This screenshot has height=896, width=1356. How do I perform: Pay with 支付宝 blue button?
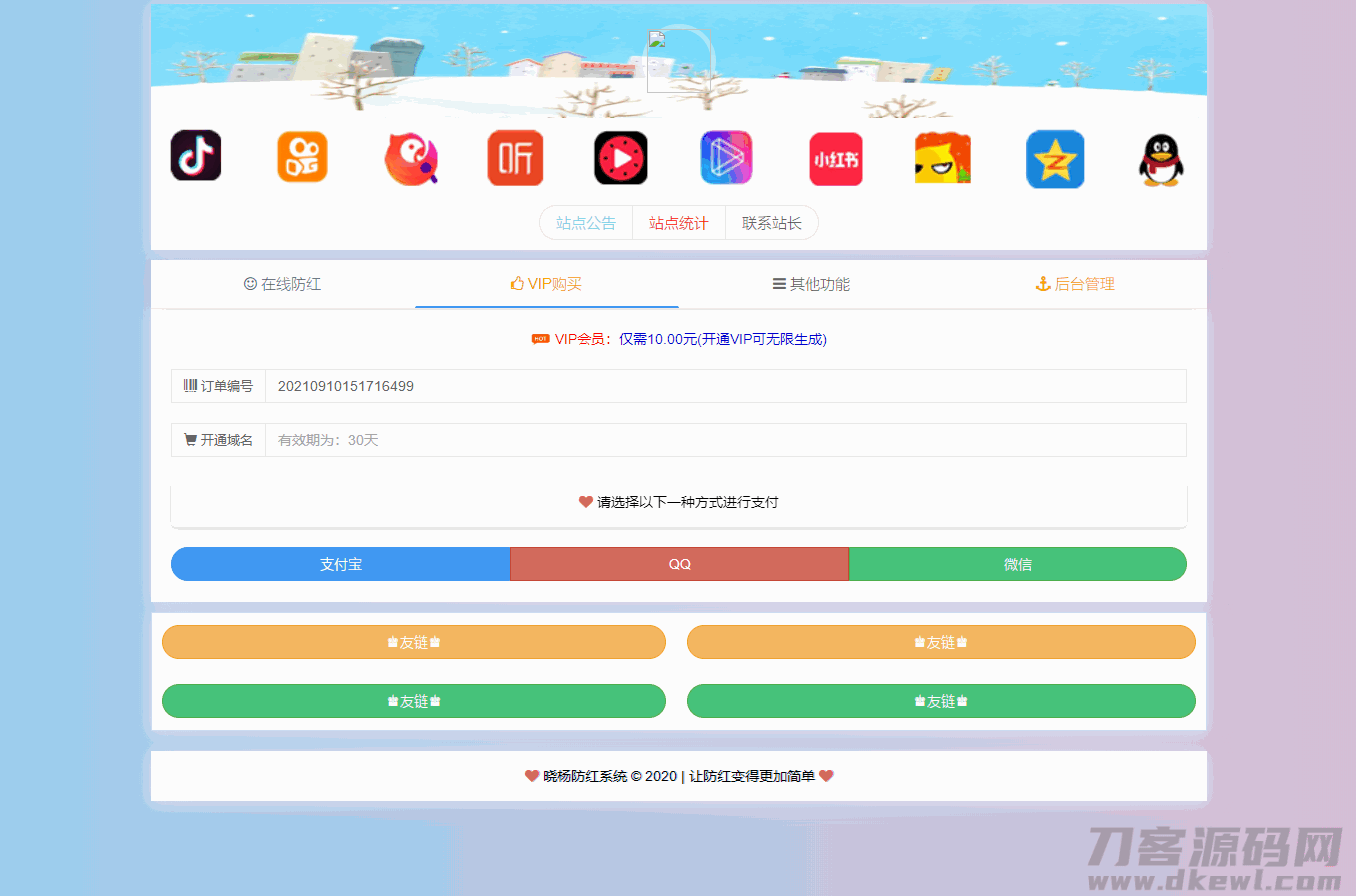coord(341,564)
